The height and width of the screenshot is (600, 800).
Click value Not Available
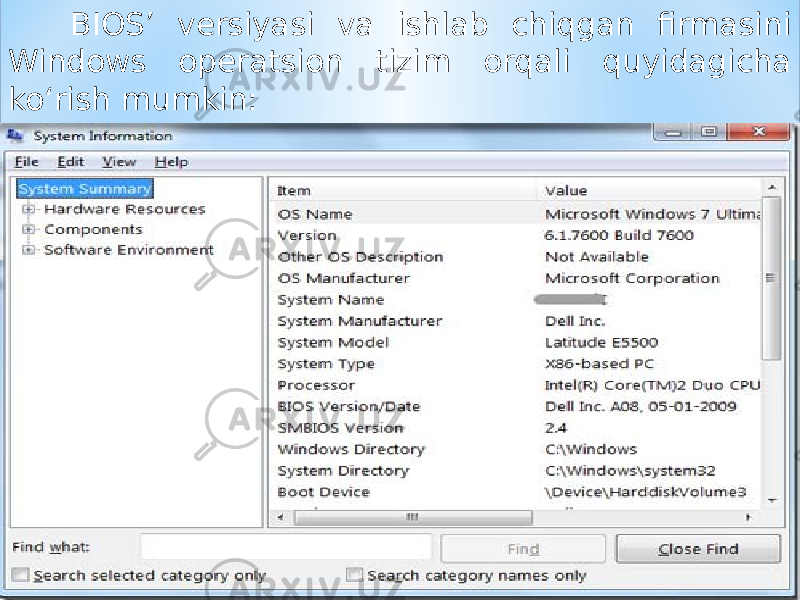coord(597,257)
